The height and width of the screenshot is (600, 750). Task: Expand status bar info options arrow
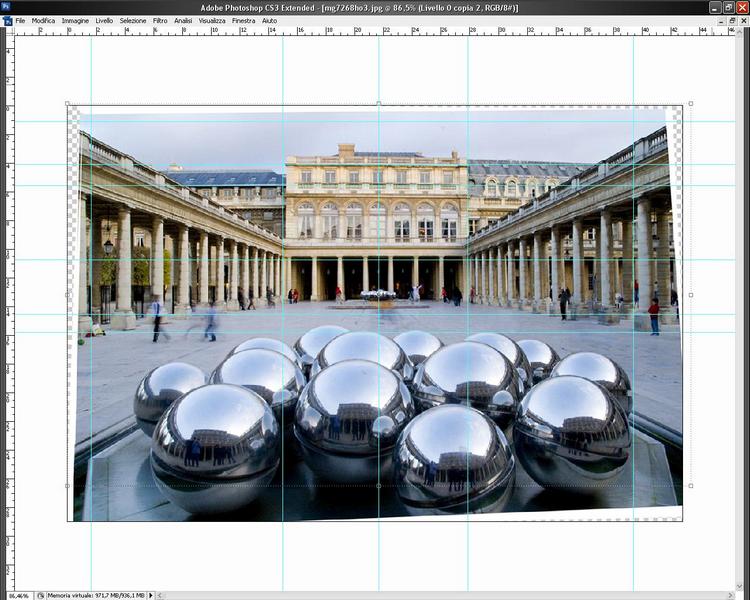151,595
